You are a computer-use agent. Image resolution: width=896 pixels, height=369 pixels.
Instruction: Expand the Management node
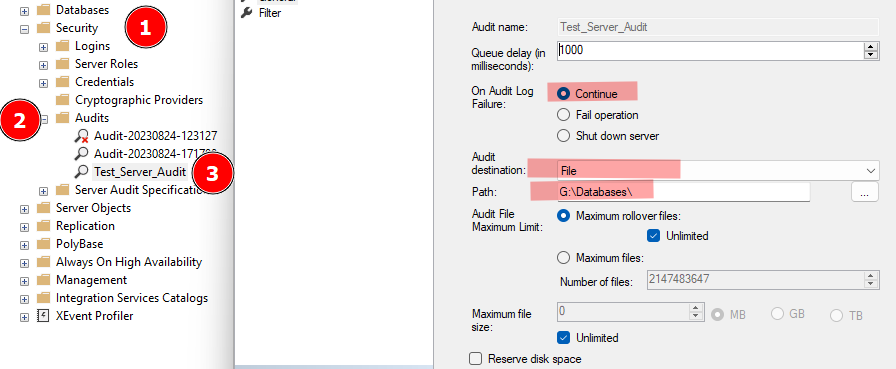pyautogui.click(x=24, y=281)
